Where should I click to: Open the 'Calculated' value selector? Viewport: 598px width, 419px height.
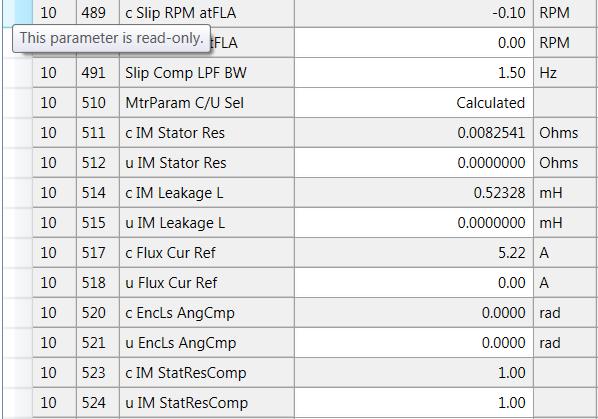coord(414,103)
